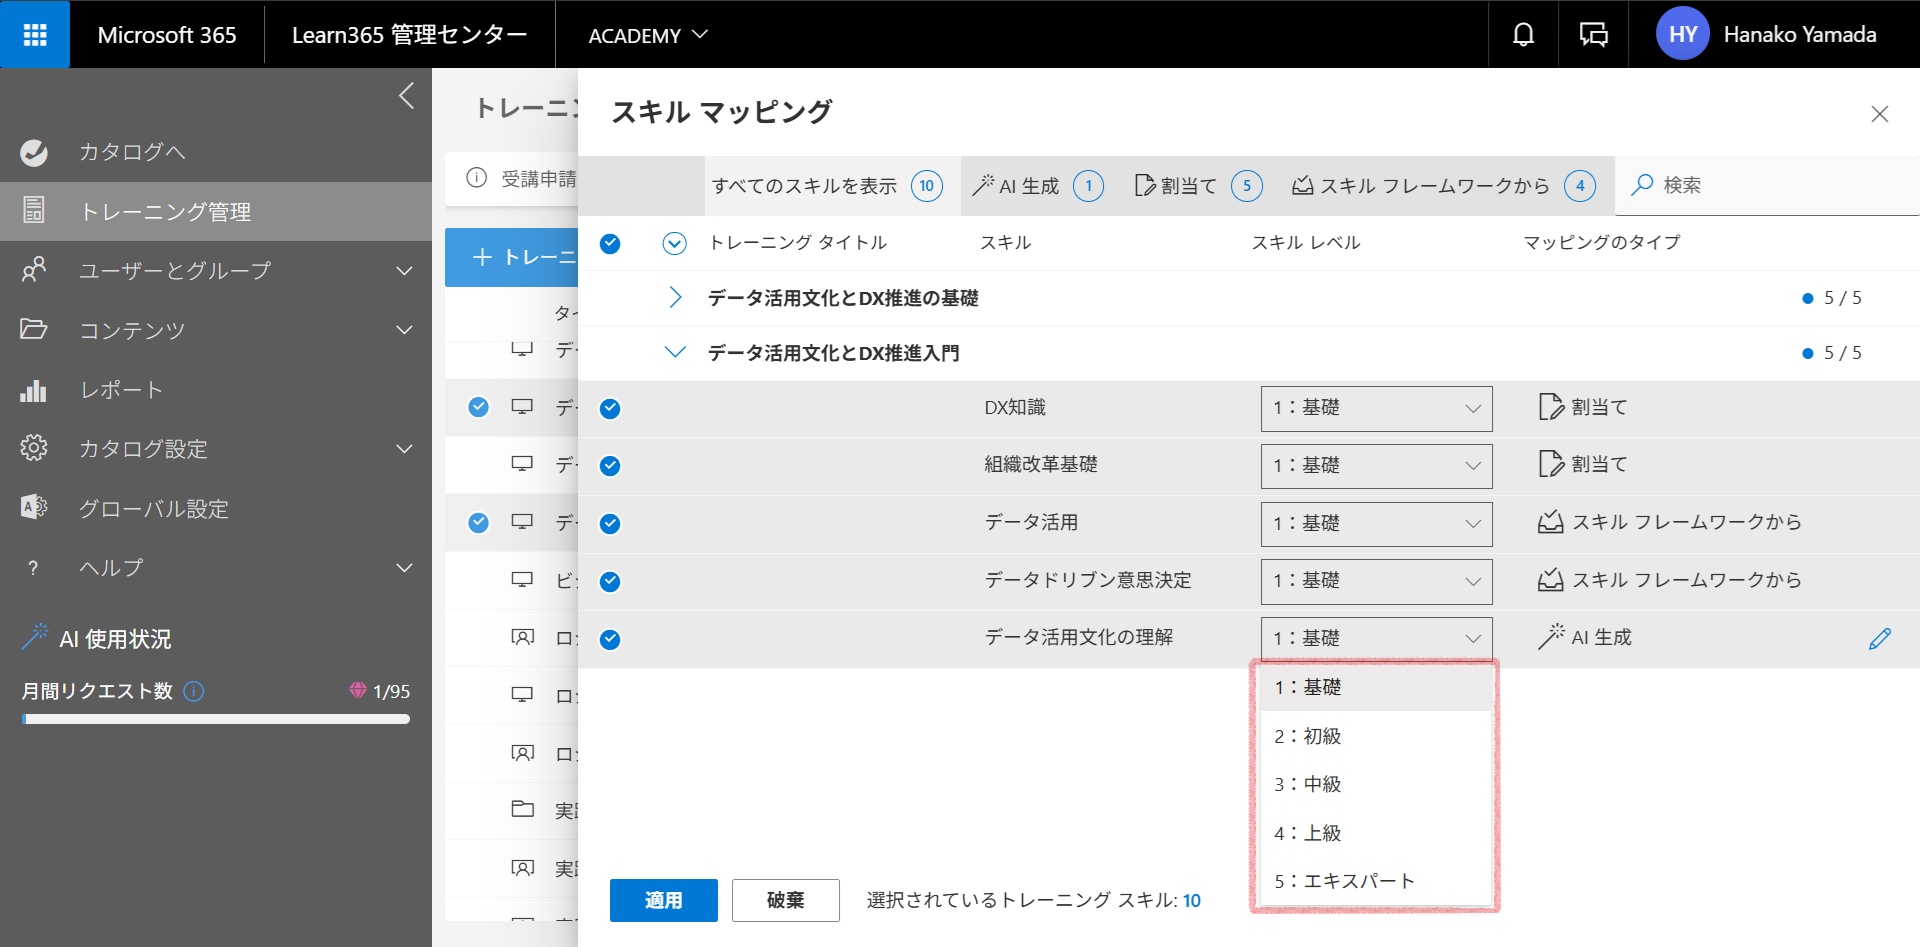The height and width of the screenshot is (947, 1920).
Task: Click the framework icon in データドリブン意思決定 row
Action: click(1551, 580)
